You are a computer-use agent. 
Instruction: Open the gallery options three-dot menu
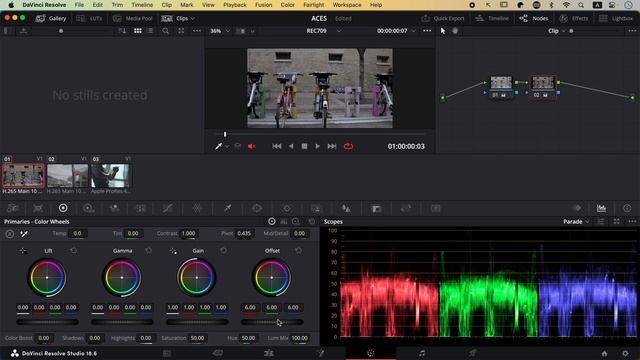pyautogui.click(x=197, y=31)
